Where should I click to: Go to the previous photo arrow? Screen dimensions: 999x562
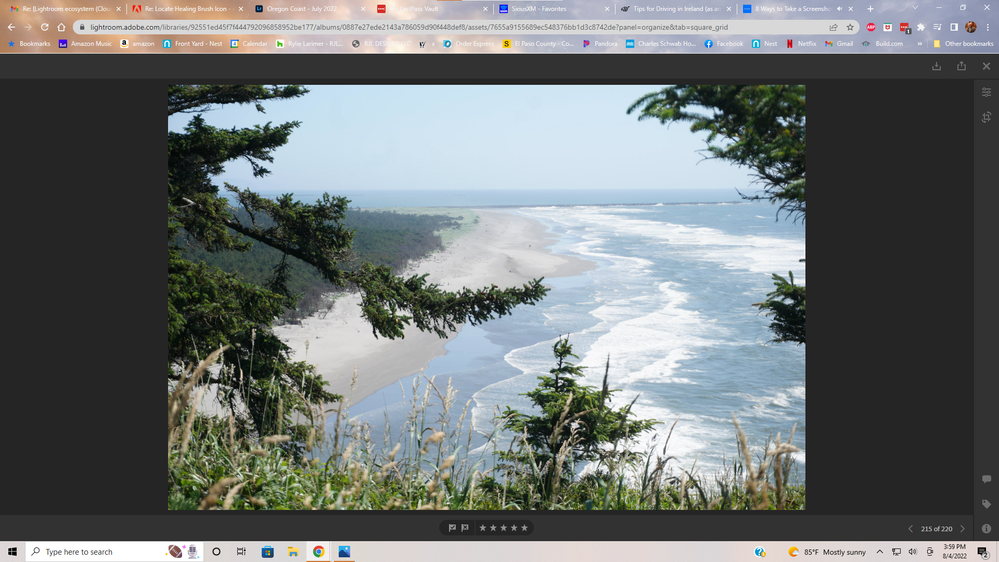[910, 529]
